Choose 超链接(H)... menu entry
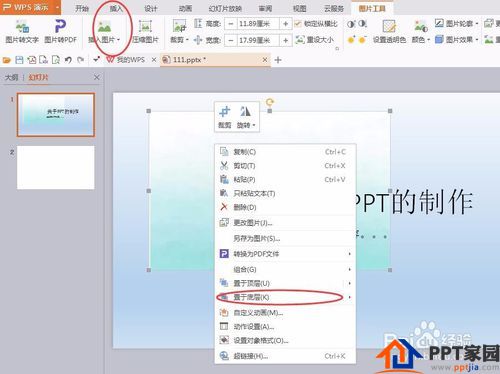 [x=285, y=356]
